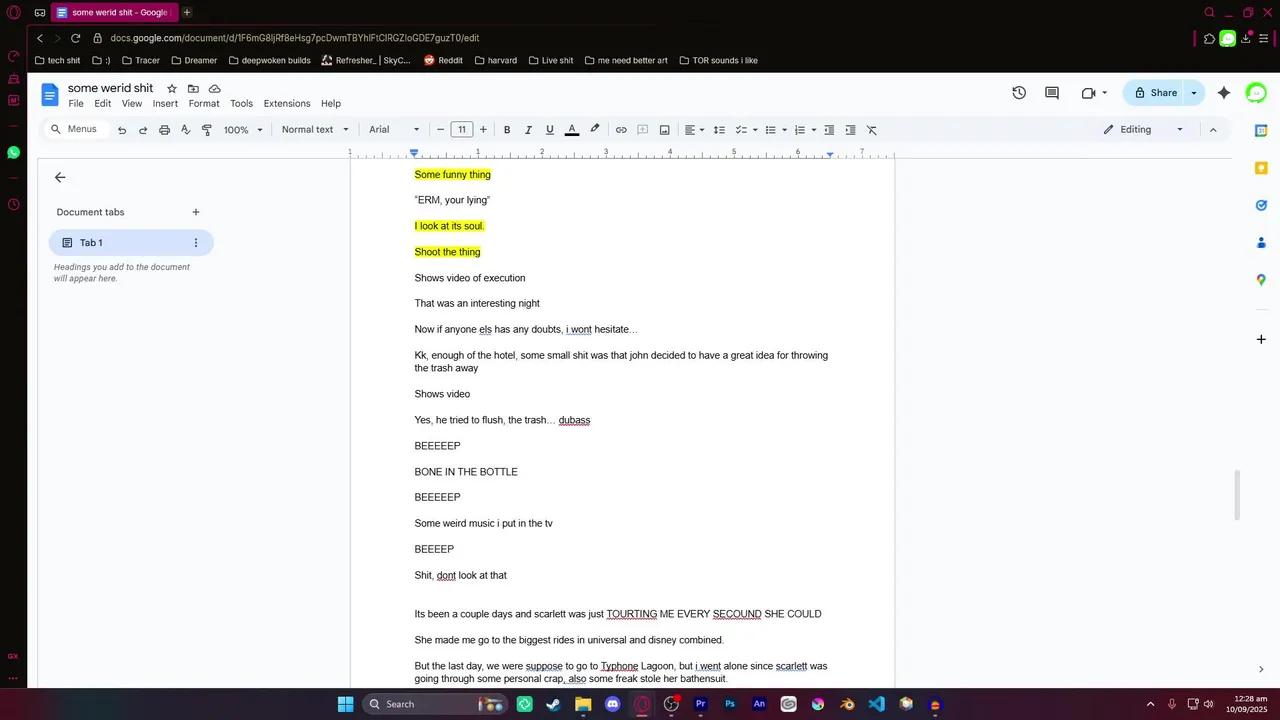Click the Move to folder icon
This screenshot has height=720, width=1280.
(x=193, y=89)
